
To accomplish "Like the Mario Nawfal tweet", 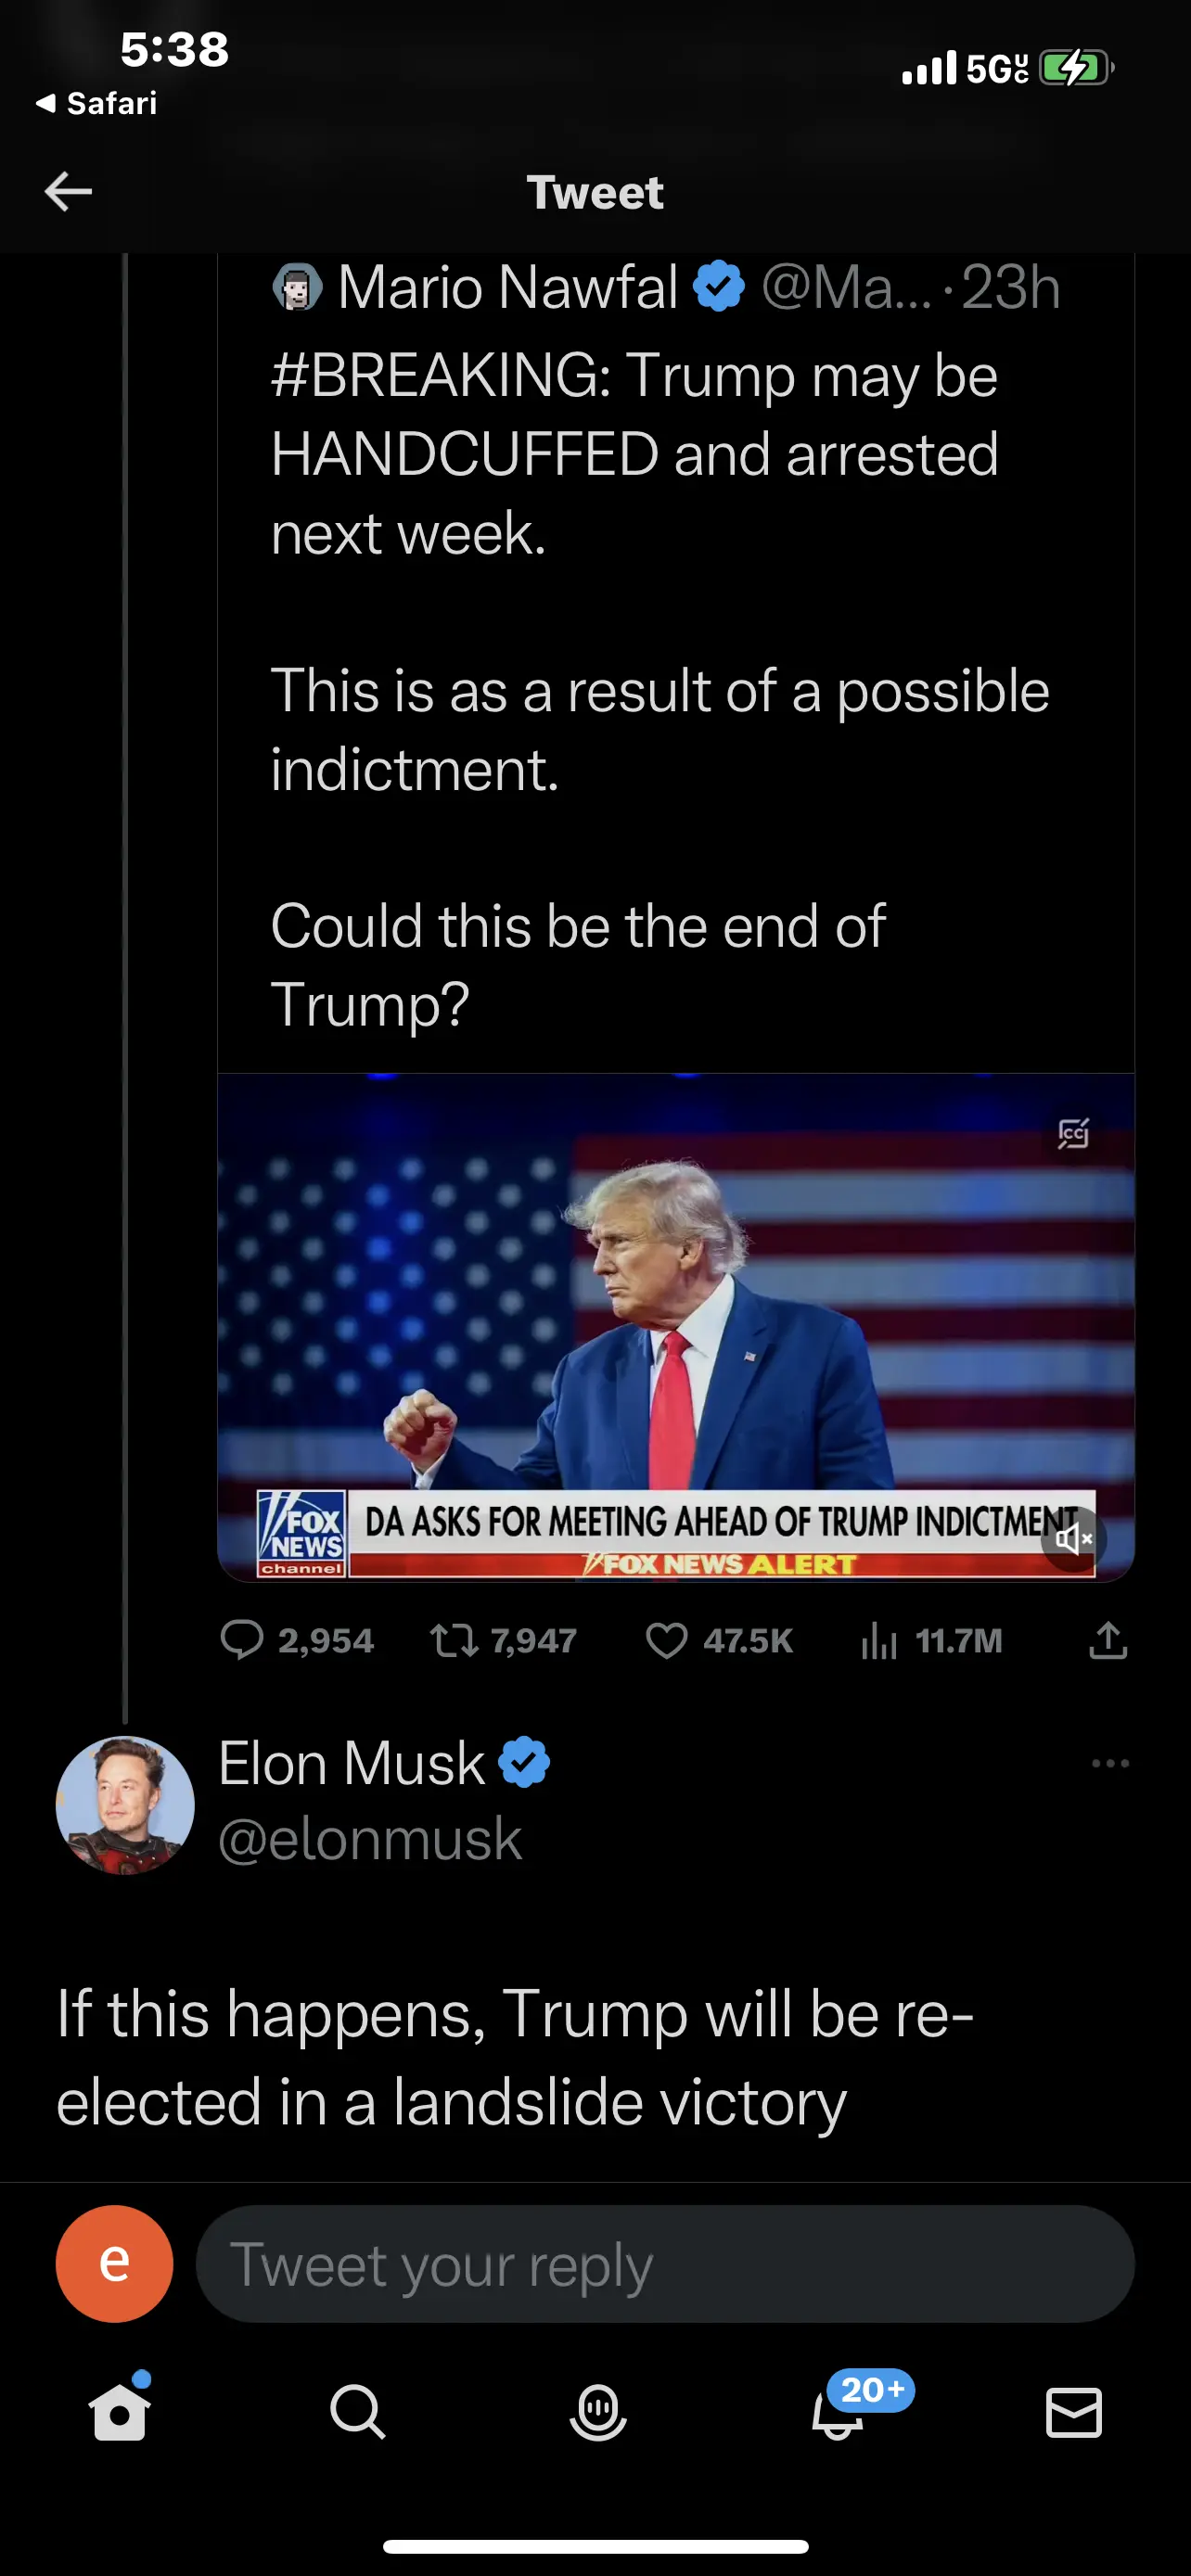I will pos(667,1640).
